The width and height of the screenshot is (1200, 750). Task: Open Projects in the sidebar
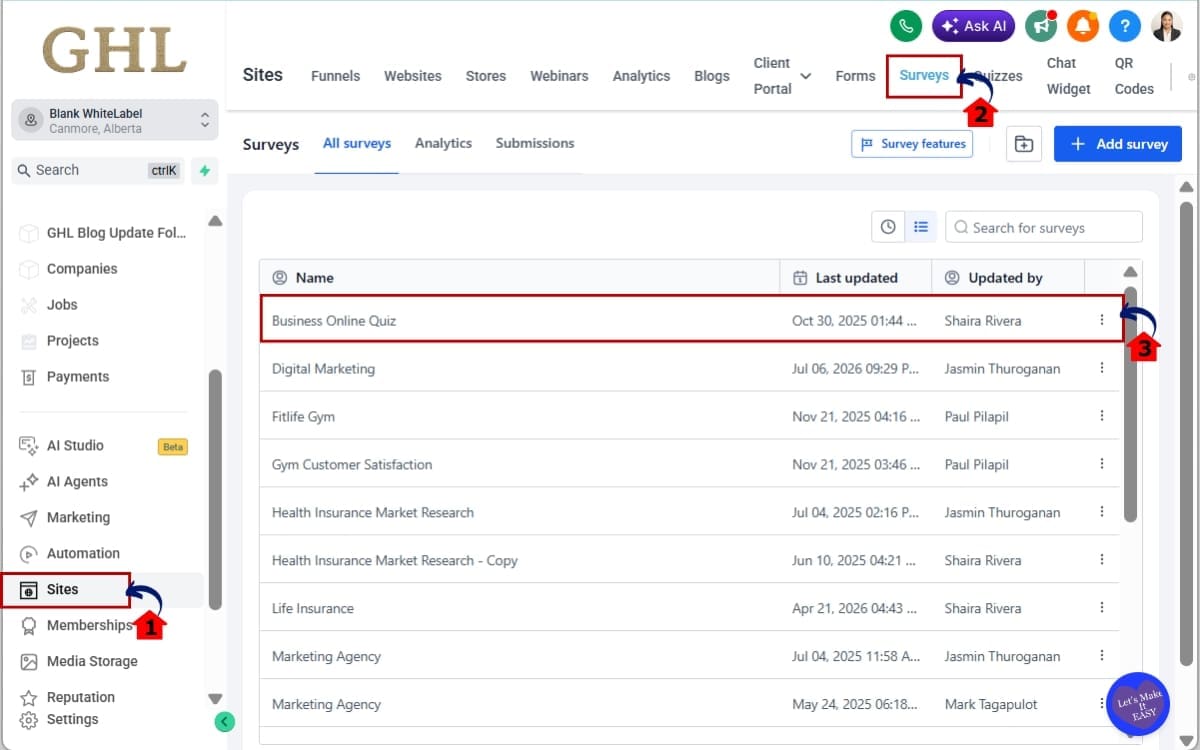73,341
